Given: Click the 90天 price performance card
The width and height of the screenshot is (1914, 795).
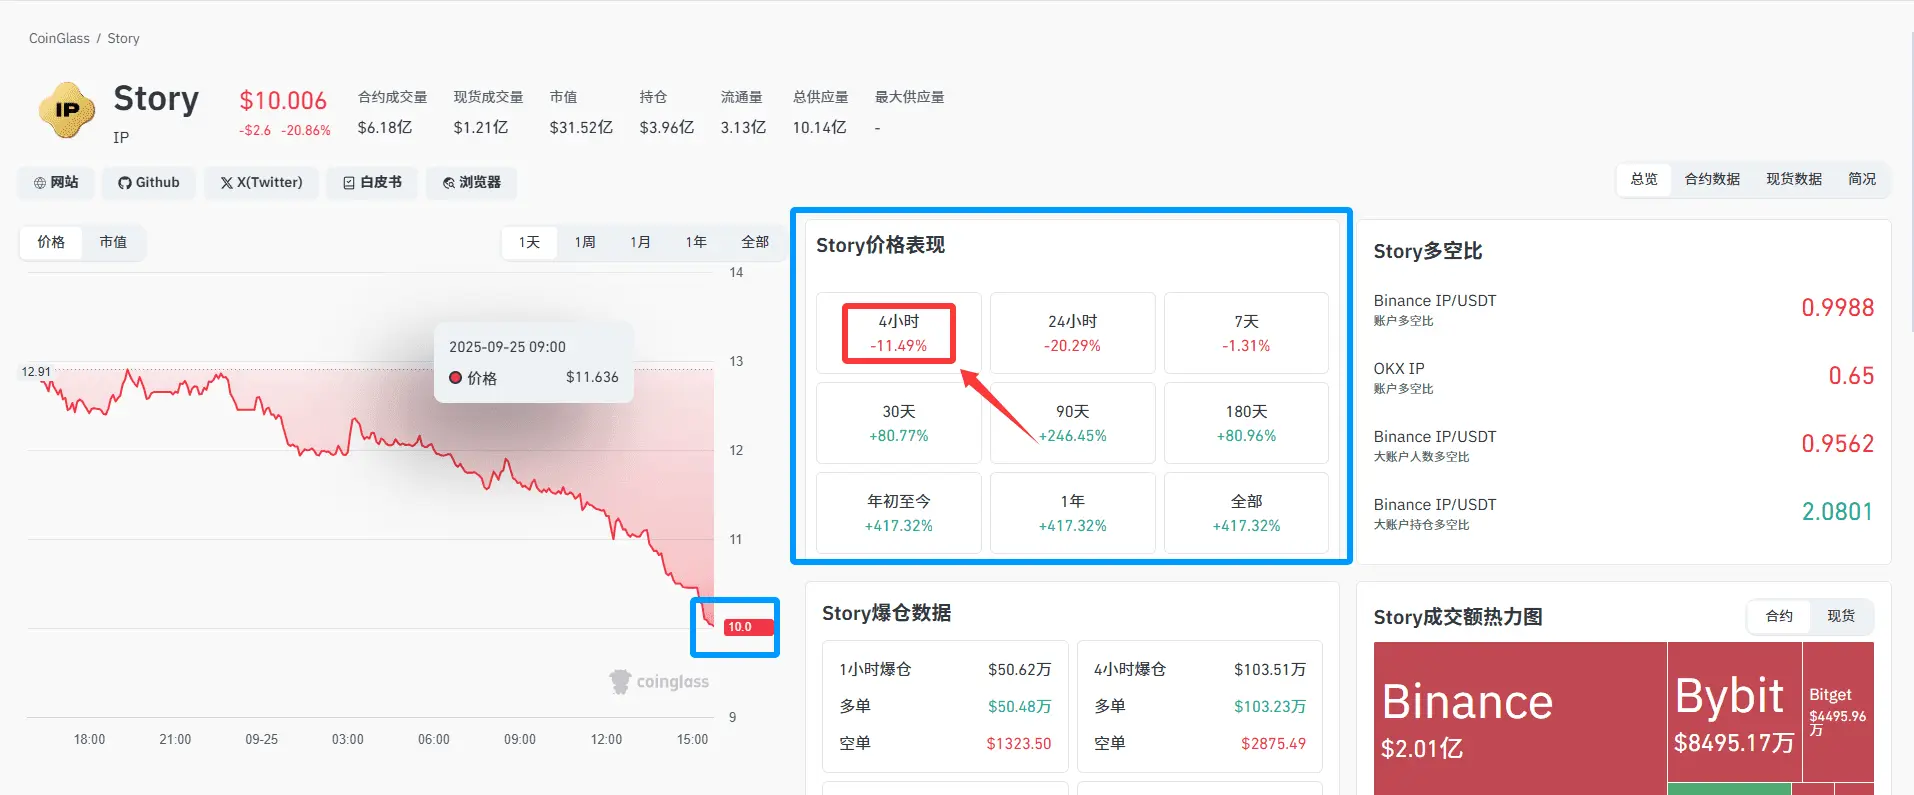Looking at the screenshot, I should point(1072,423).
